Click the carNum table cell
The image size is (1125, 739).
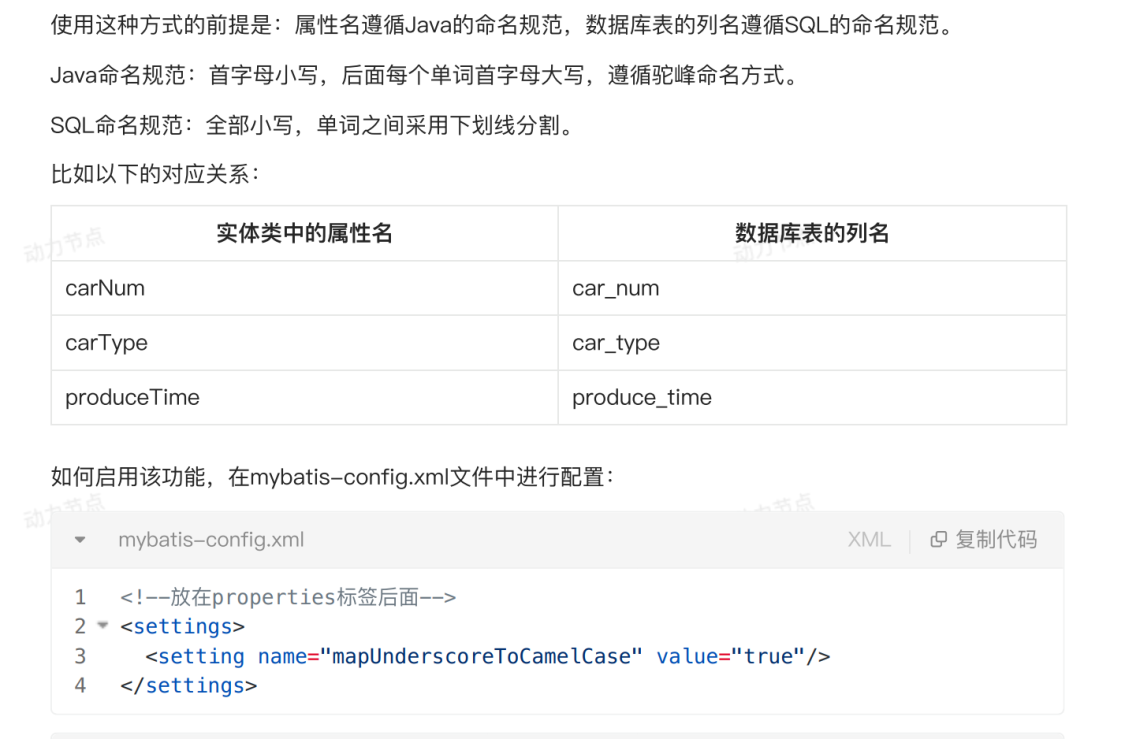coord(105,288)
